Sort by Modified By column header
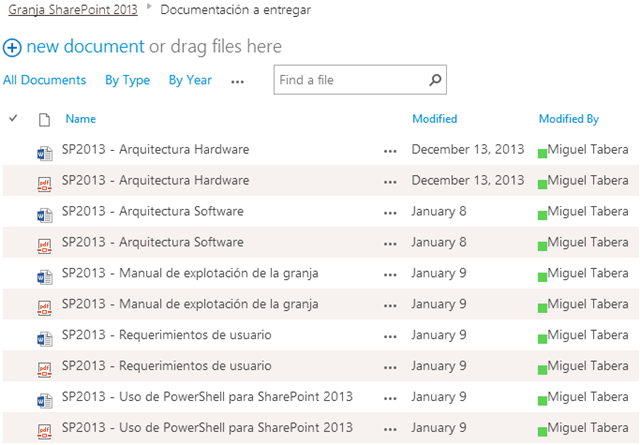This screenshot has height=445, width=640. (569, 119)
